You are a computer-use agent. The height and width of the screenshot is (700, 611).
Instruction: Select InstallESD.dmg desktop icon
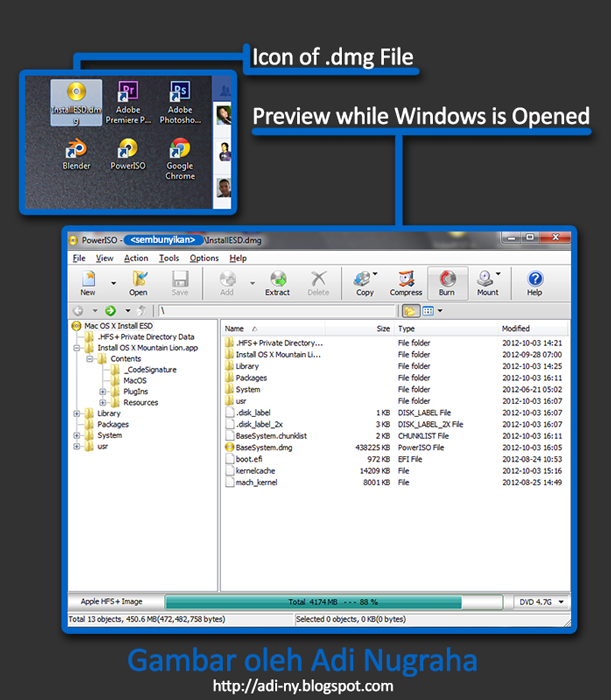pos(76,103)
